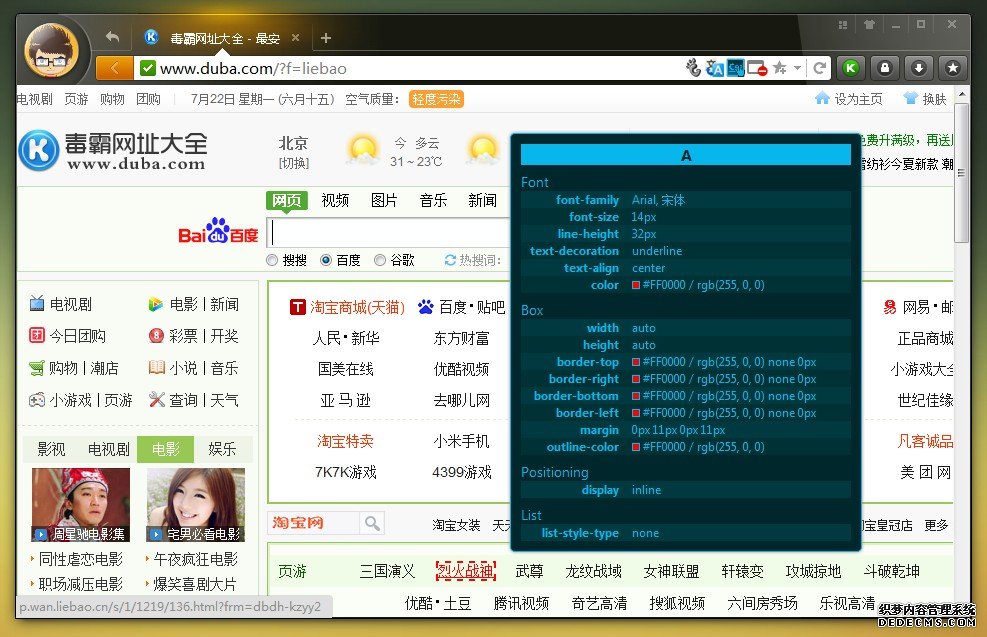
Task: Click the mouse gesture extension icon
Action: 694,67
